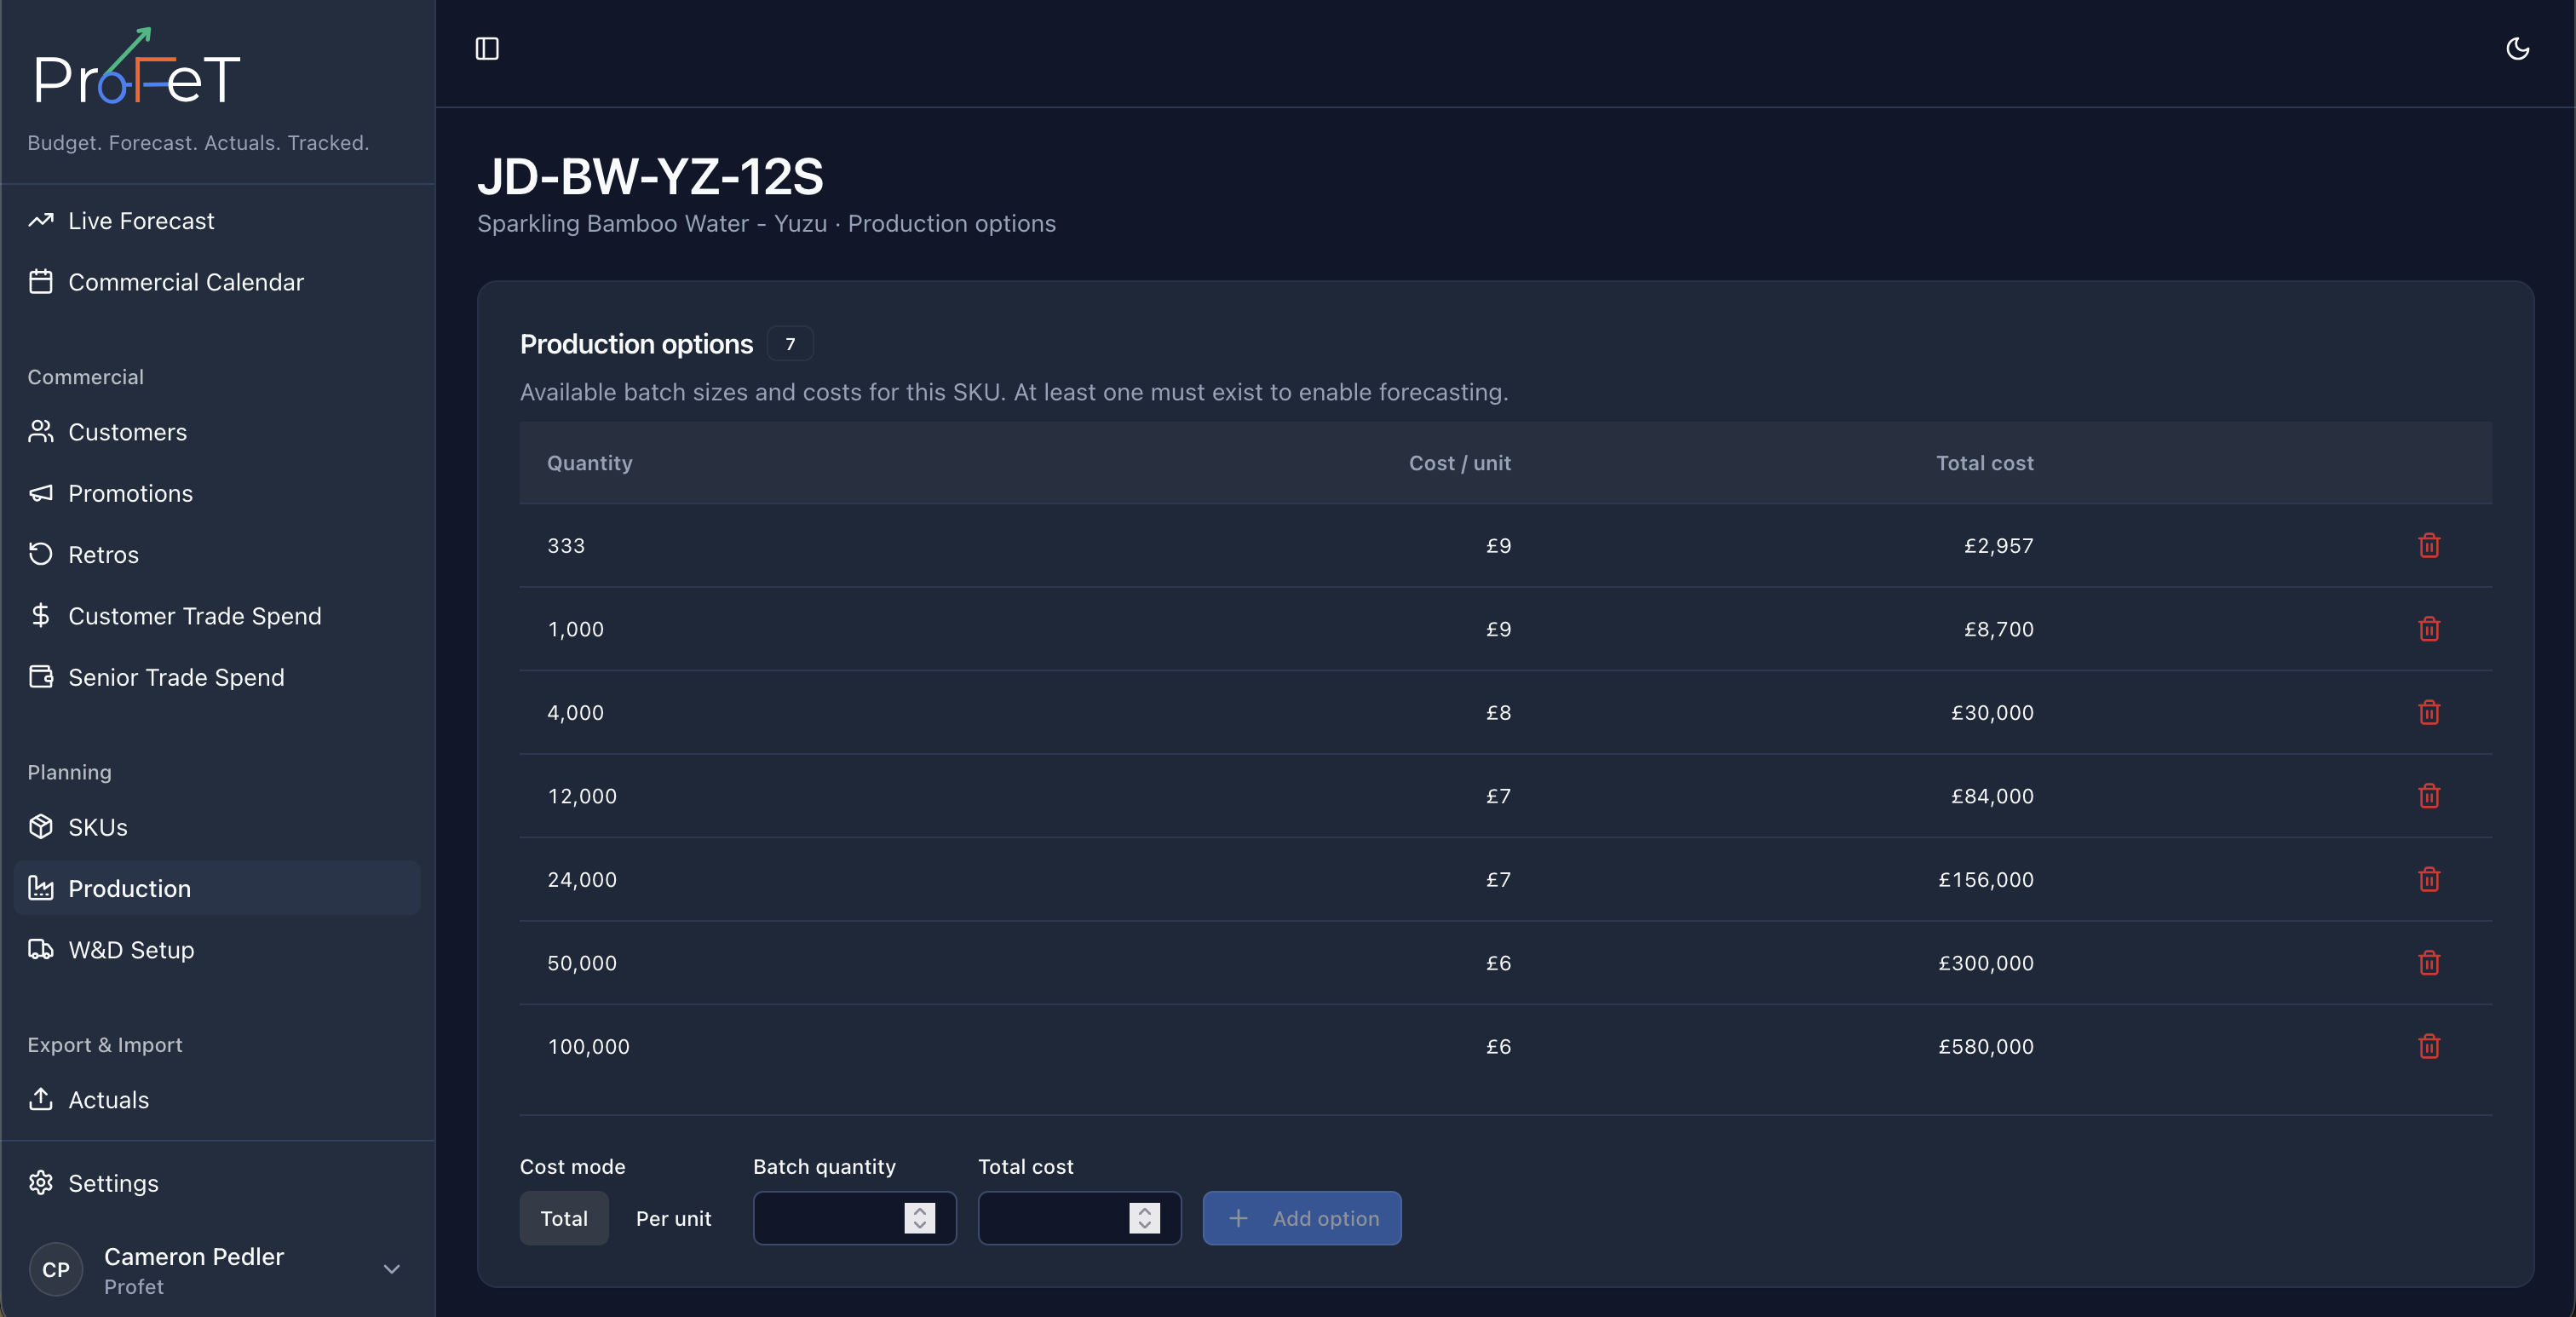Click the 12,000 quantity cell
The height and width of the screenshot is (1317, 2576).
[582, 796]
